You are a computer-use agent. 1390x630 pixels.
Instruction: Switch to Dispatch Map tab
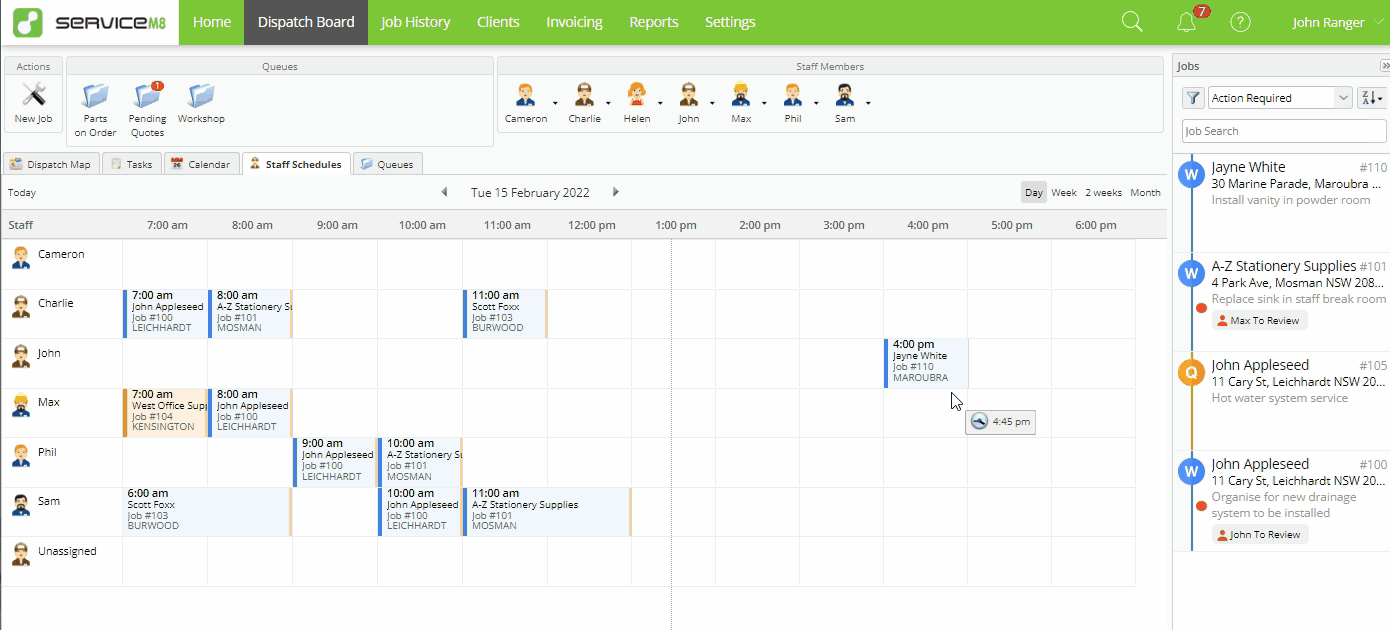51,164
